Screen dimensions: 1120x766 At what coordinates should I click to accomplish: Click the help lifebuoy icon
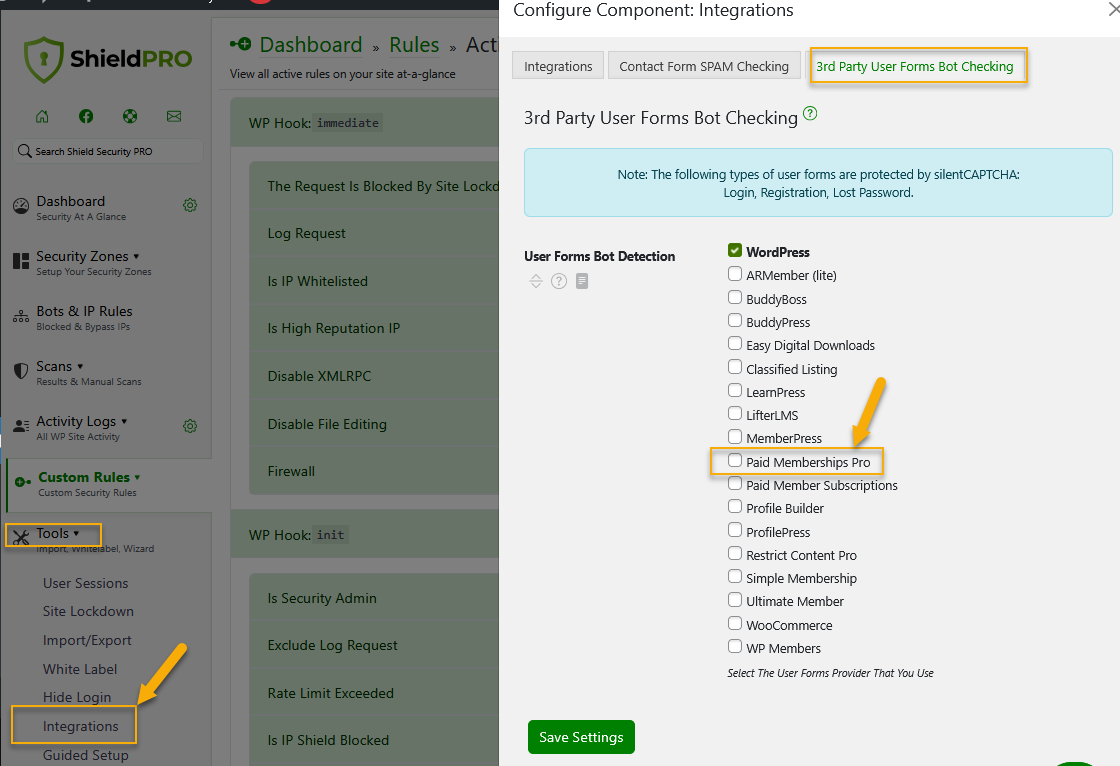point(130,116)
